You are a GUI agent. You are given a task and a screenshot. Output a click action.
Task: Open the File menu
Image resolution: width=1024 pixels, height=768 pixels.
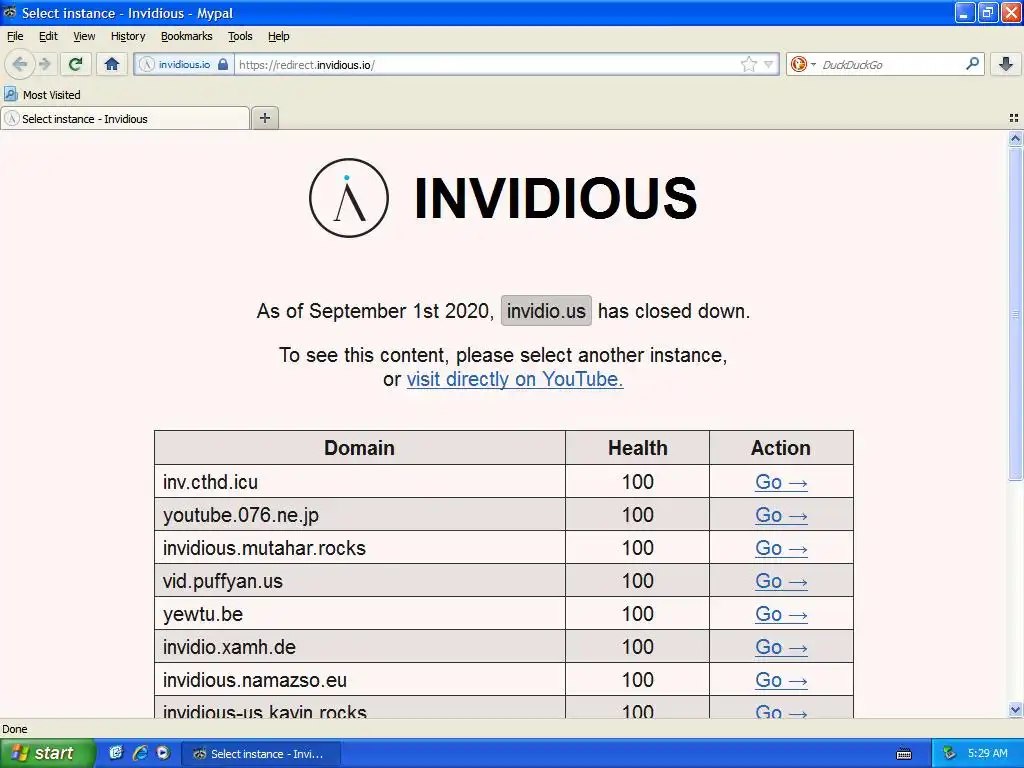[15, 36]
